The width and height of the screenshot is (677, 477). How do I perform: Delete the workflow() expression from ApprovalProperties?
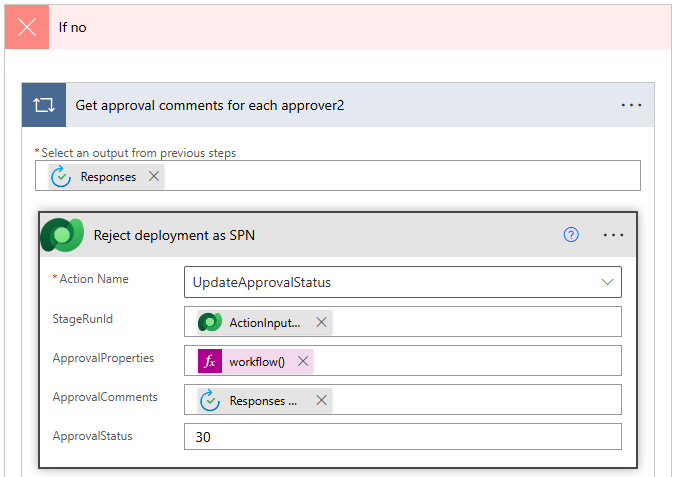(302, 361)
